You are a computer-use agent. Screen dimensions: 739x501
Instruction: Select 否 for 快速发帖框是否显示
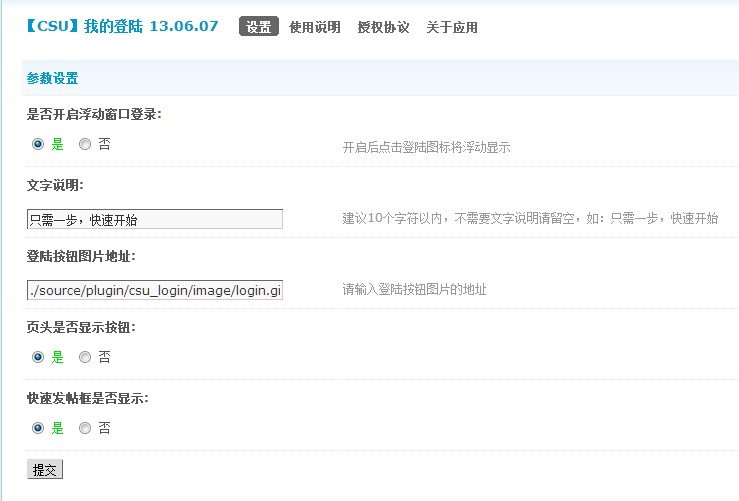(85, 428)
